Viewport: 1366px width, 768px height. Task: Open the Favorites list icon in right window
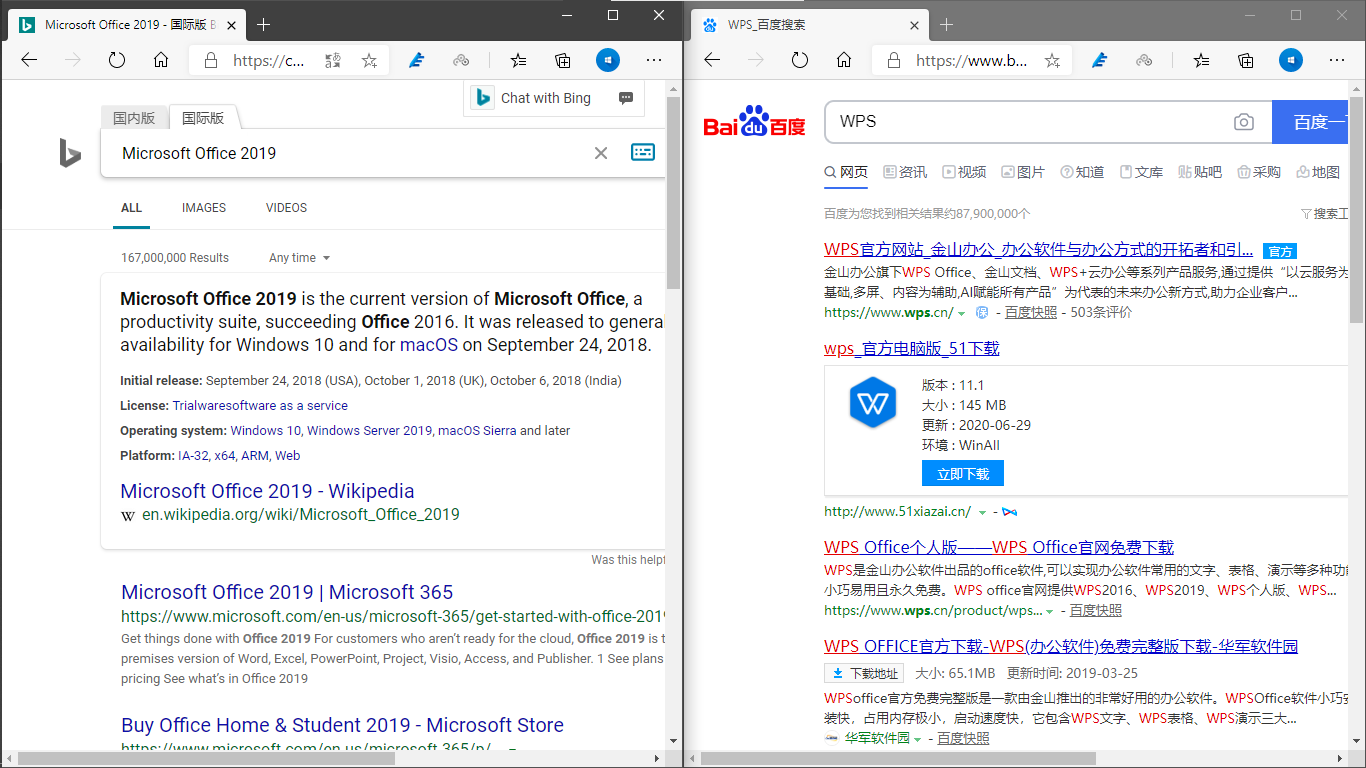pos(1199,60)
